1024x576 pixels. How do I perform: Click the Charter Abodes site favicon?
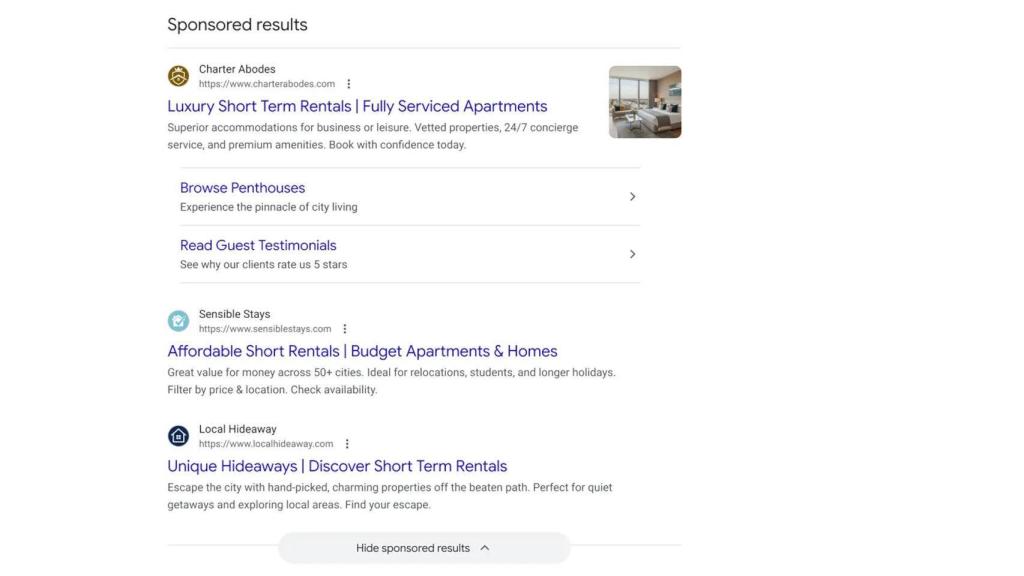pyautogui.click(x=178, y=75)
